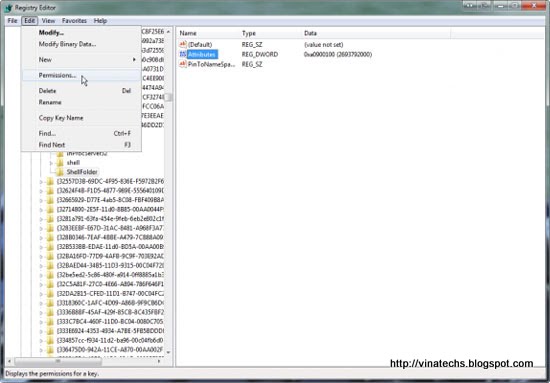Sort values by the Data column header
The height and width of the screenshot is (383, 550).
(376, 33)
